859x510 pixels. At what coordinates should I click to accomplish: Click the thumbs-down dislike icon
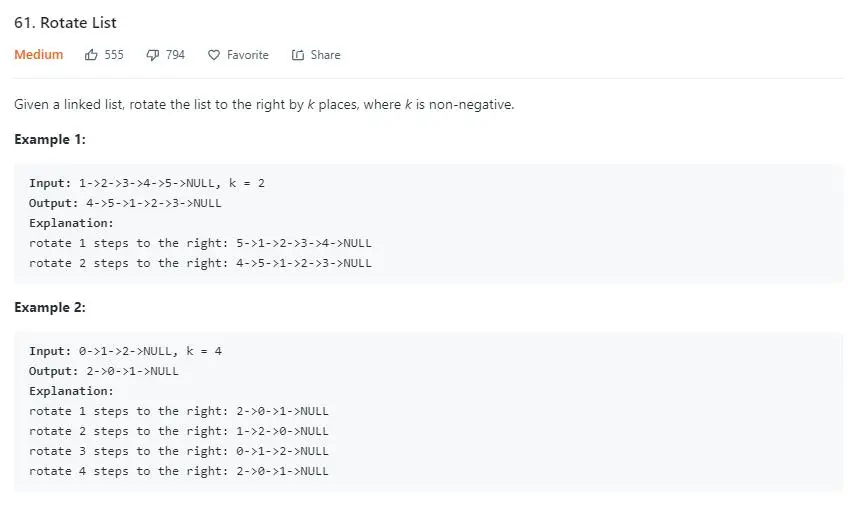point(152,55)
